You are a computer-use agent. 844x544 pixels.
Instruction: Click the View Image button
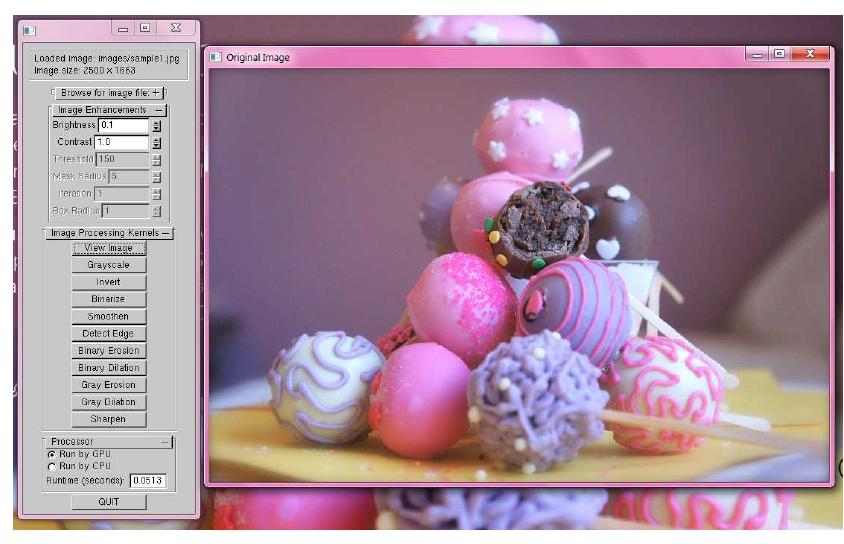[x=109, y=248]
